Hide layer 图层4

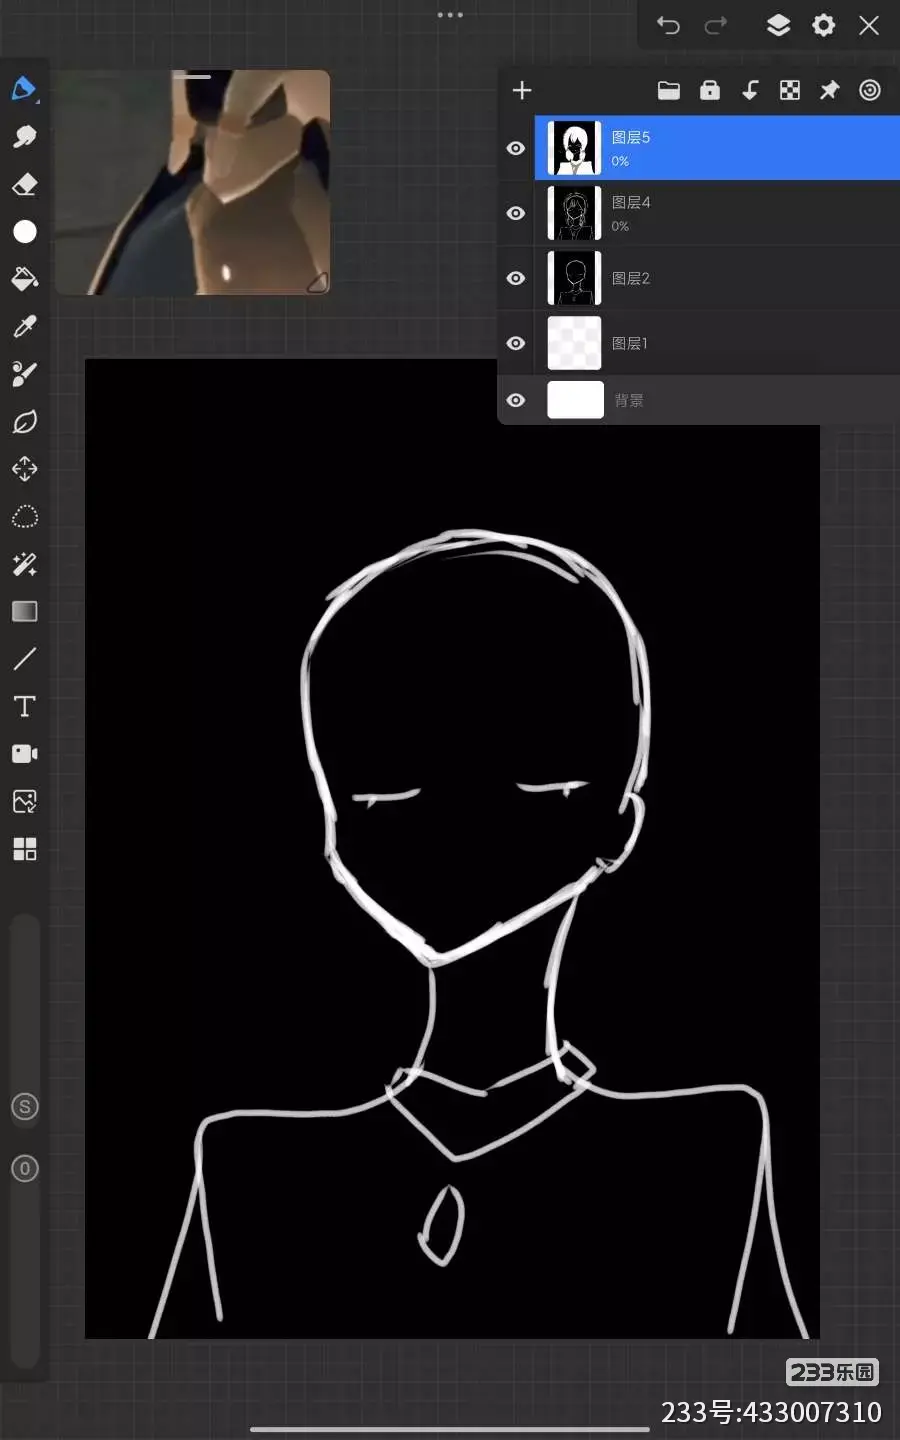[516, 213]
